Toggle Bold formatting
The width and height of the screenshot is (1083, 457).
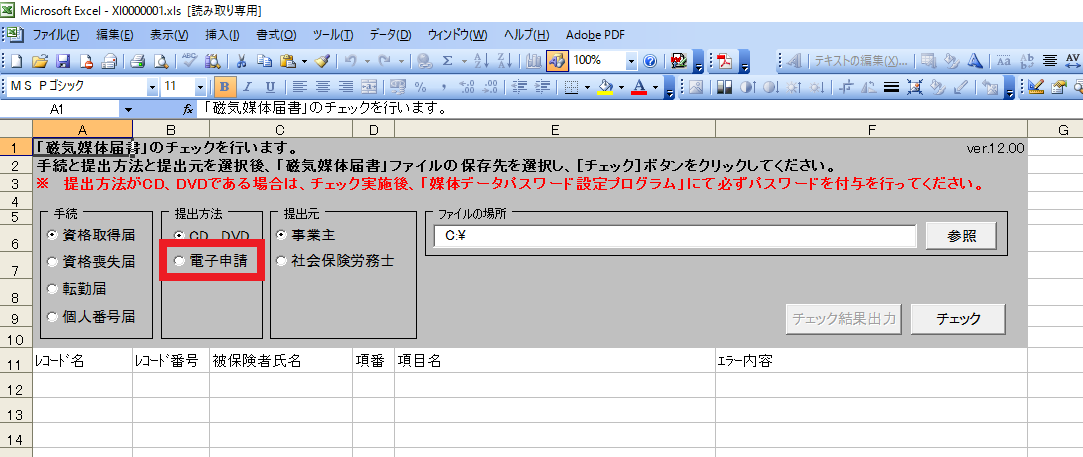click(x=224, y=87)
